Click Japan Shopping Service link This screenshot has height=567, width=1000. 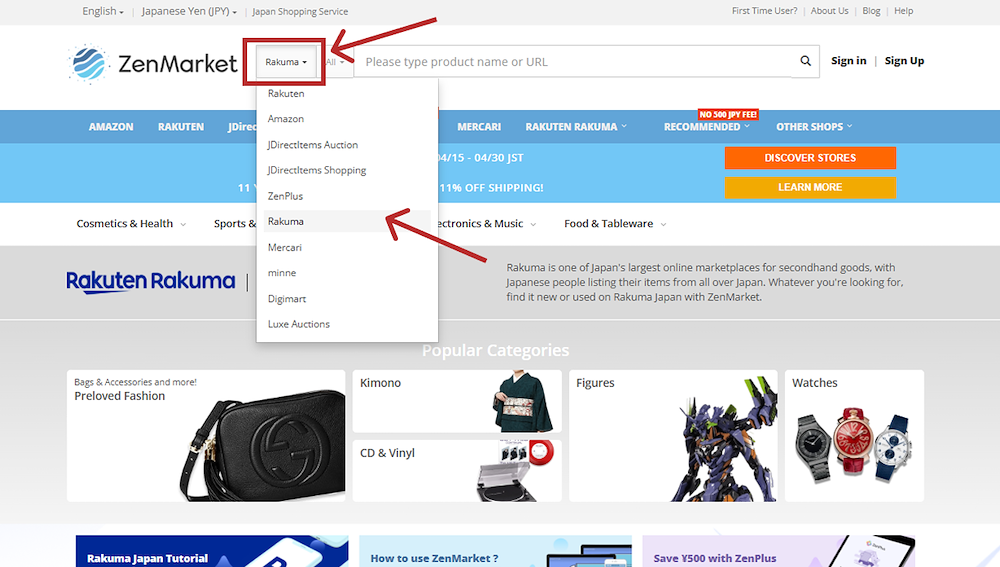pos(300,11)
